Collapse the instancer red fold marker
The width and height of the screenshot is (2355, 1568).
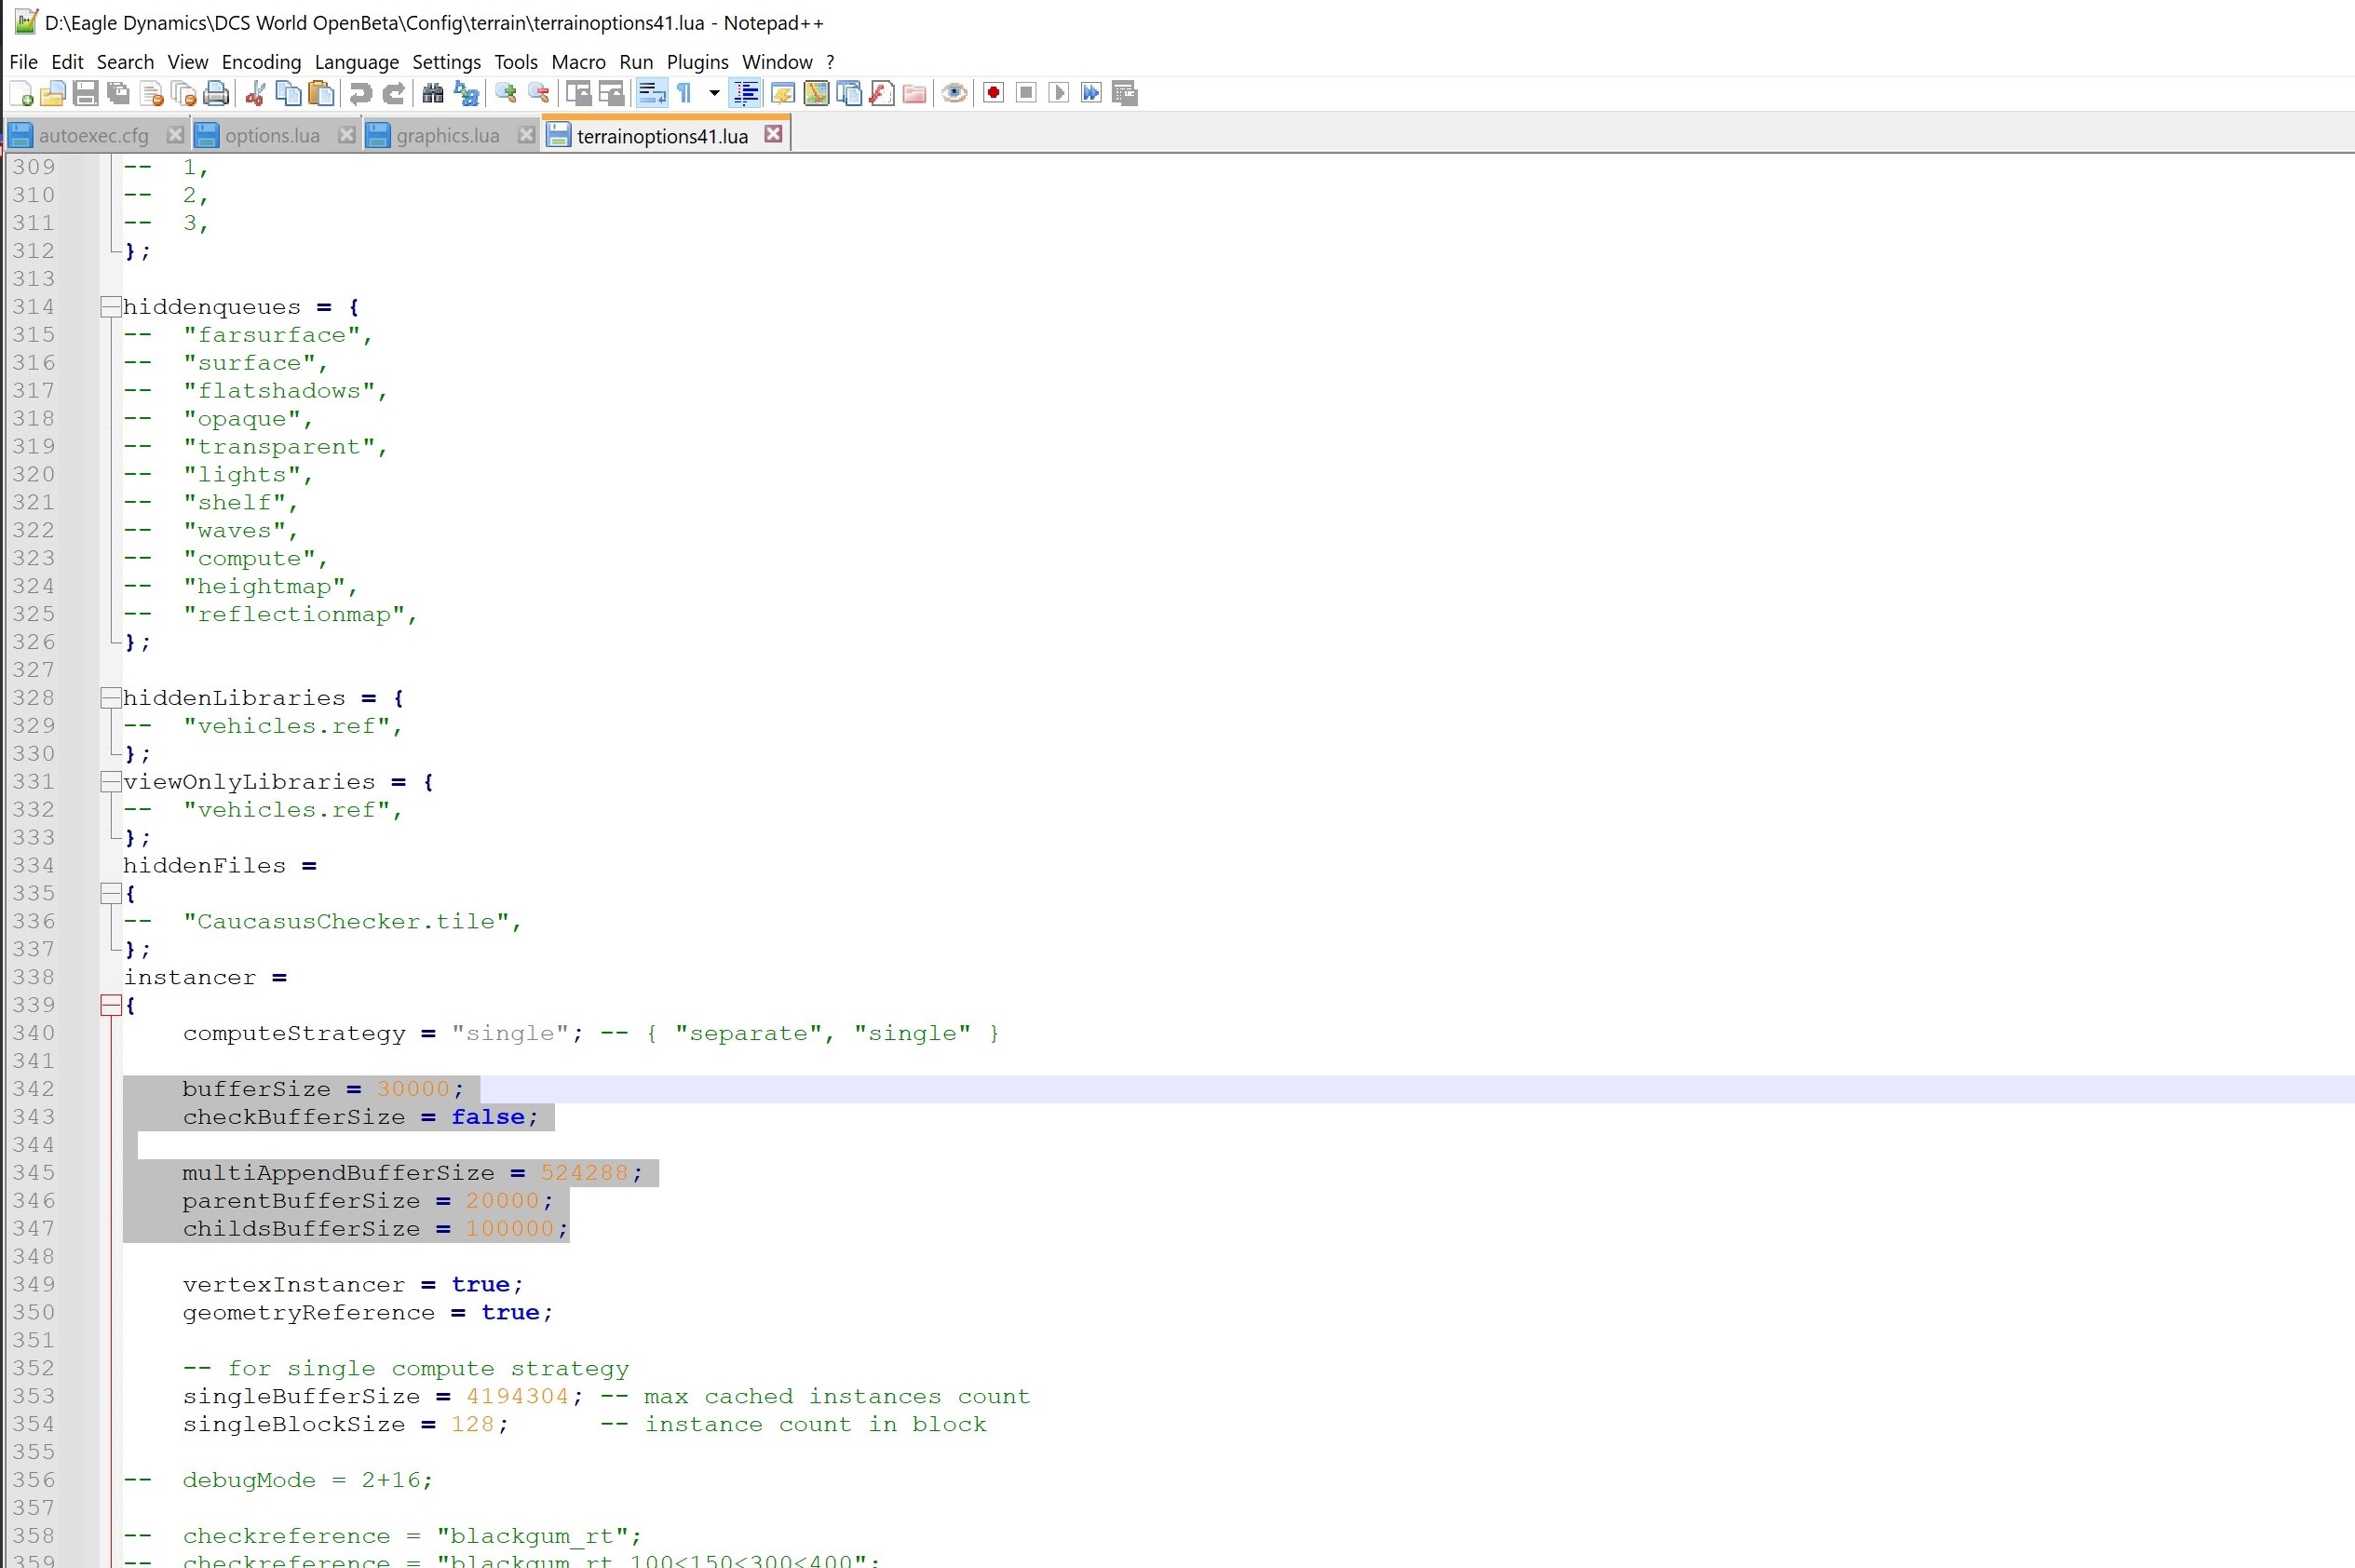(111, 1006)
